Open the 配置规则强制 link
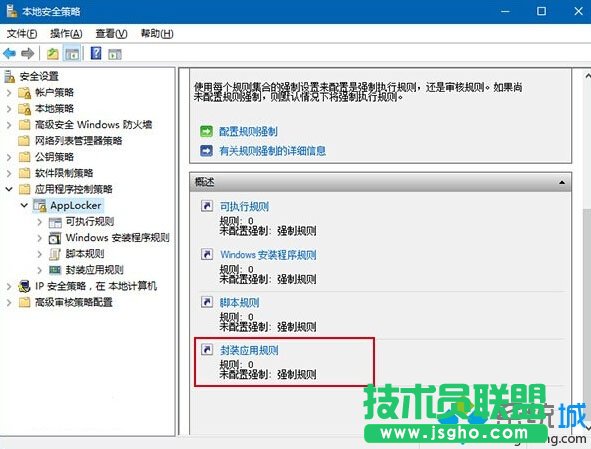Viewport: 591px width, 449px height. point(248,132)
